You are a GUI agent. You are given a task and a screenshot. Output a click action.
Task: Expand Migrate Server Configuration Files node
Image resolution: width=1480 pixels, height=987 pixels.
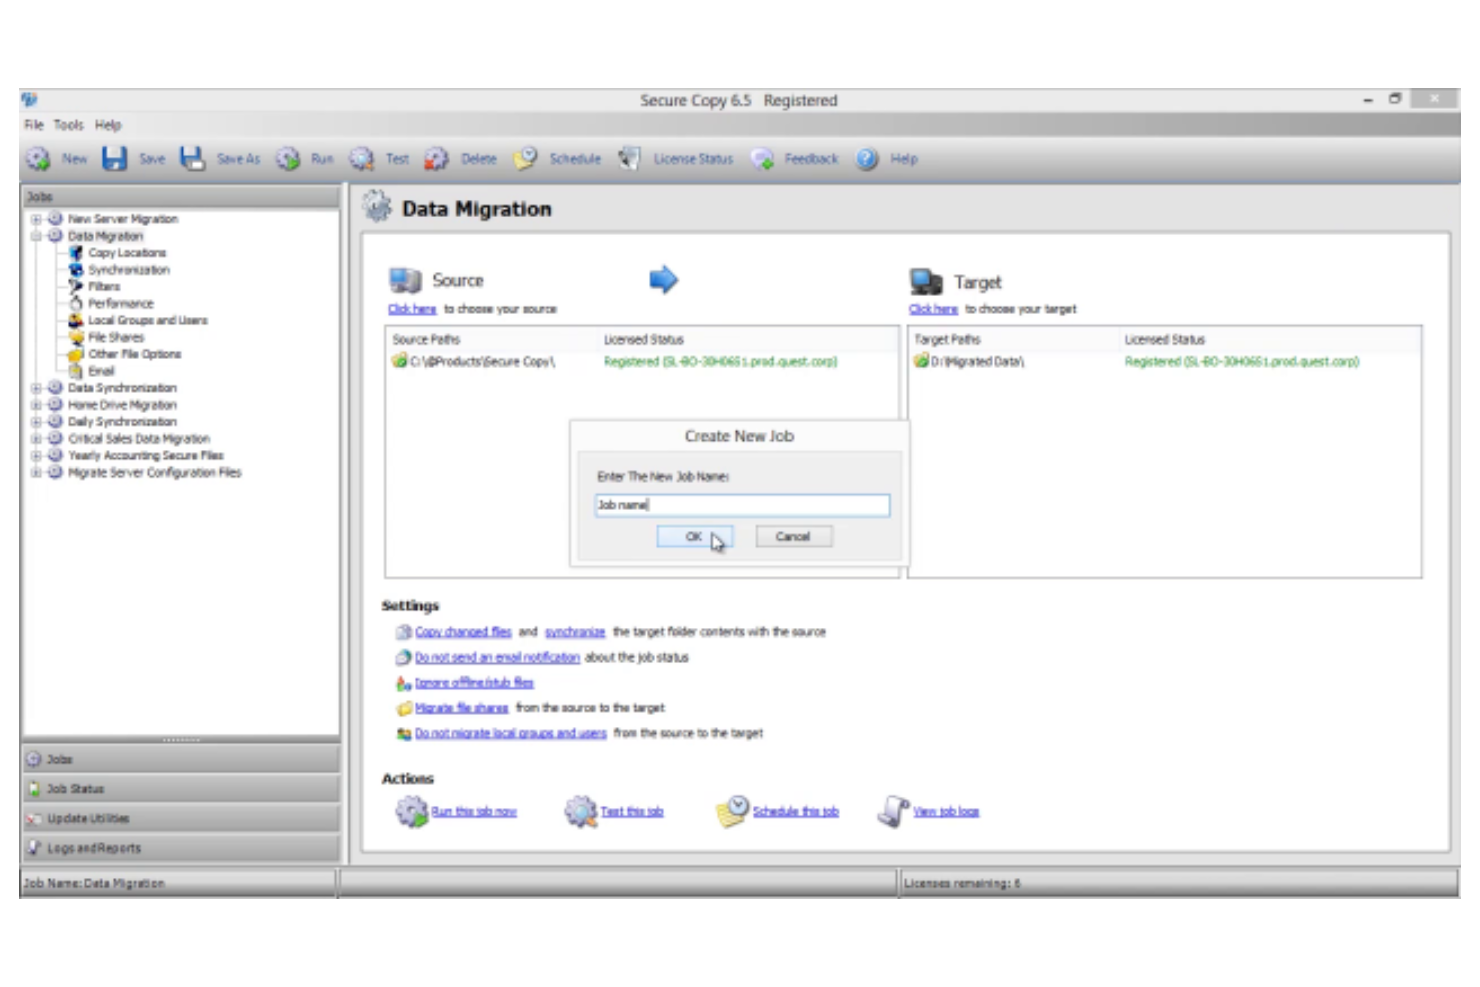pyautogui.click(x=36, y=472)
